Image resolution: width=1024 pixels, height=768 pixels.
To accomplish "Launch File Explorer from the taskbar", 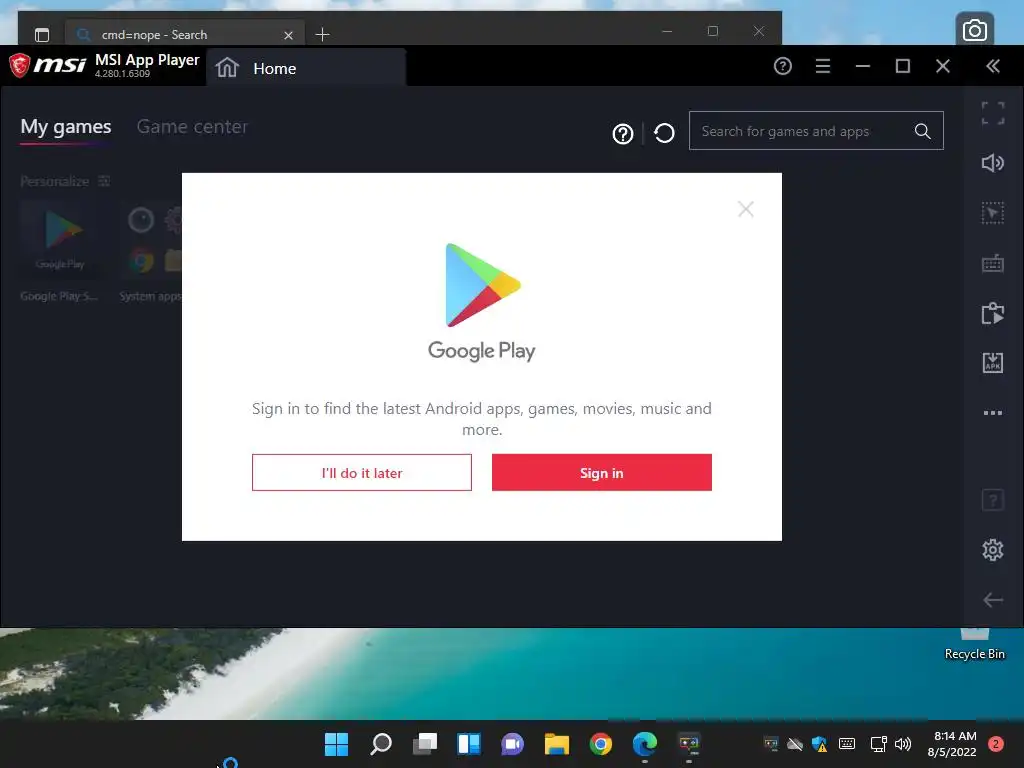I will [556, 743].
